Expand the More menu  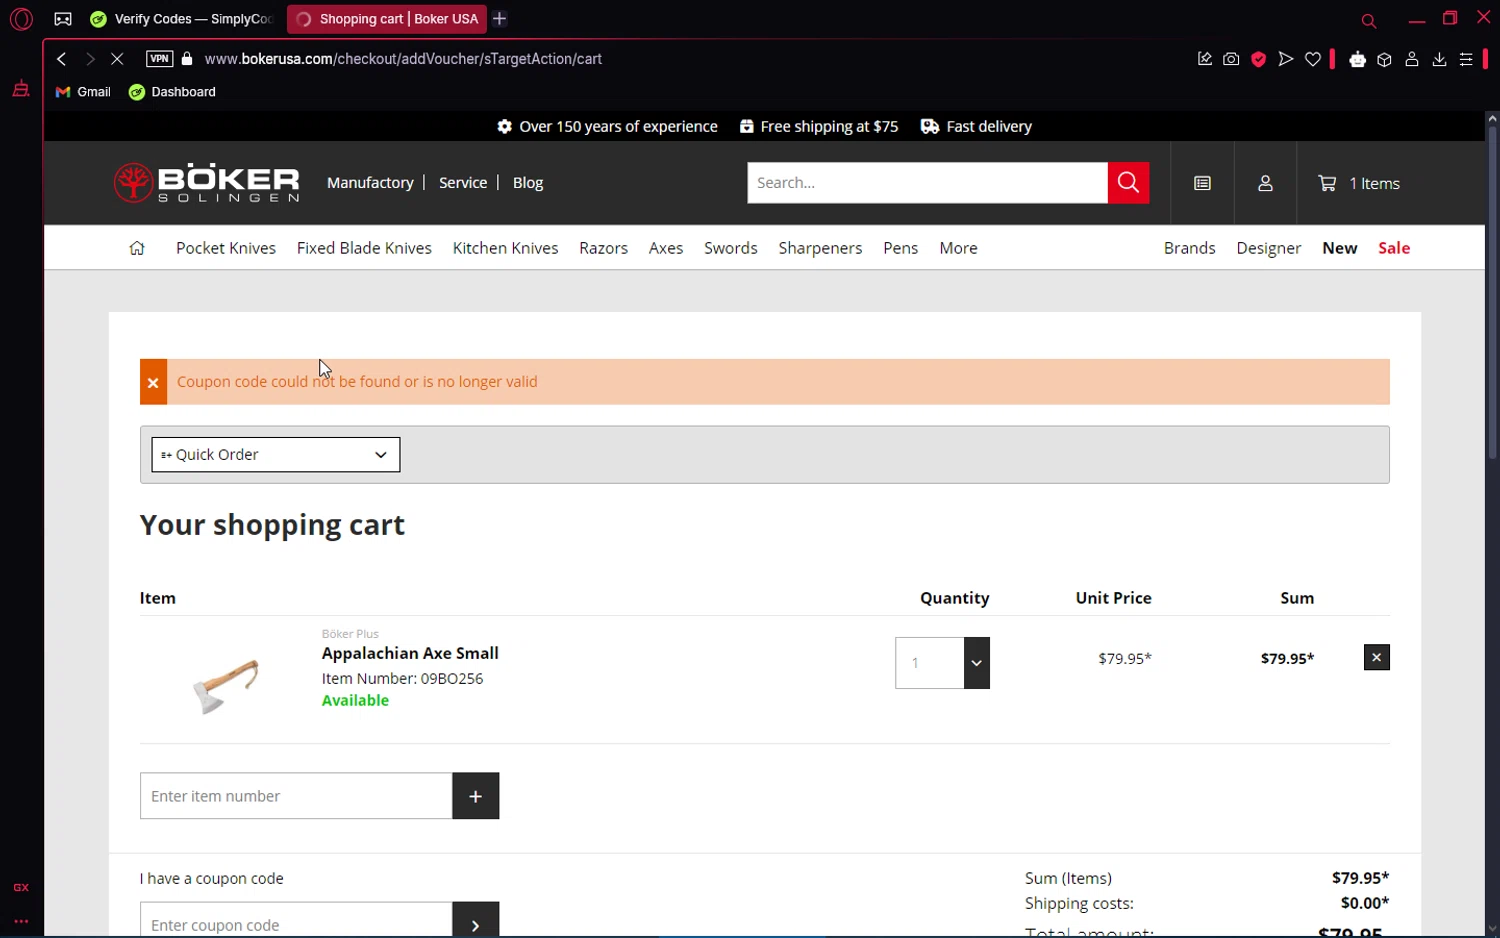tap(958, 248)
